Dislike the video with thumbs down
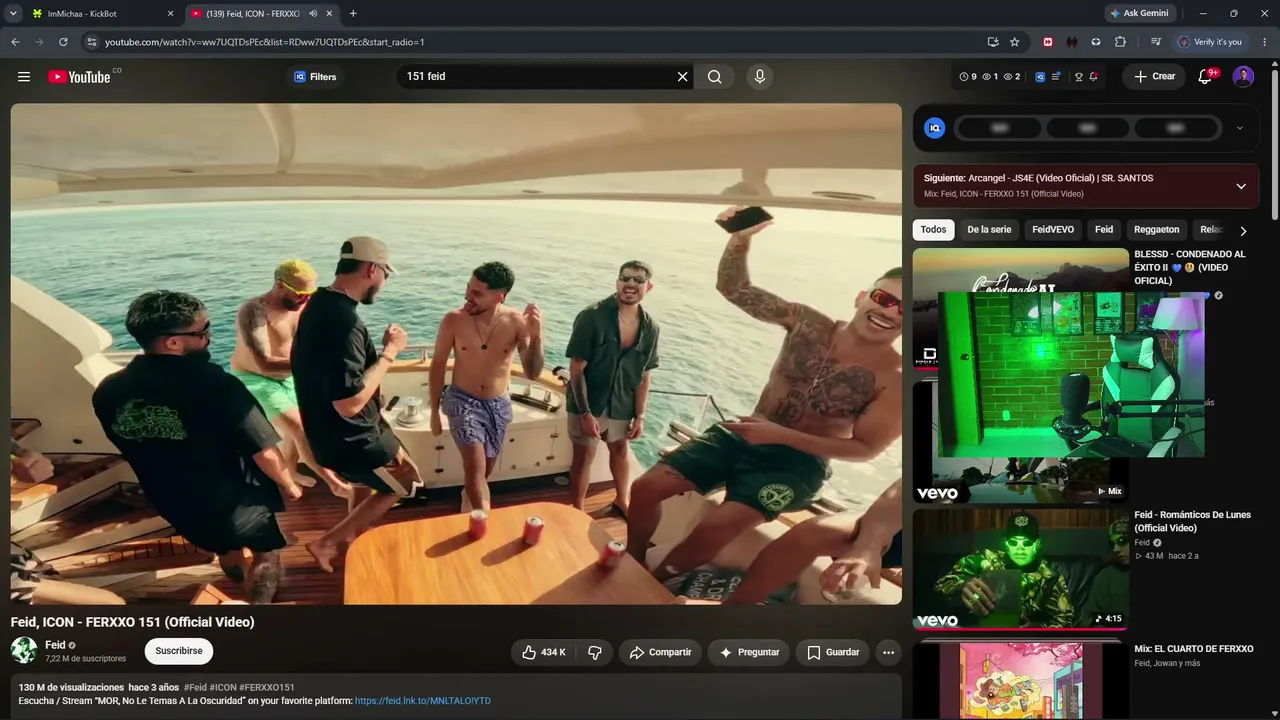Screen dimensions: 1280x720 point(595,652)
